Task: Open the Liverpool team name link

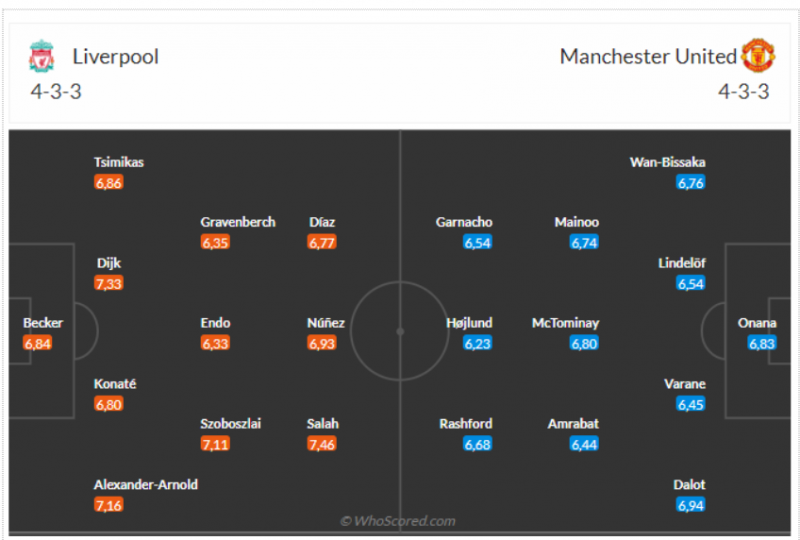Action: (115, 56)
